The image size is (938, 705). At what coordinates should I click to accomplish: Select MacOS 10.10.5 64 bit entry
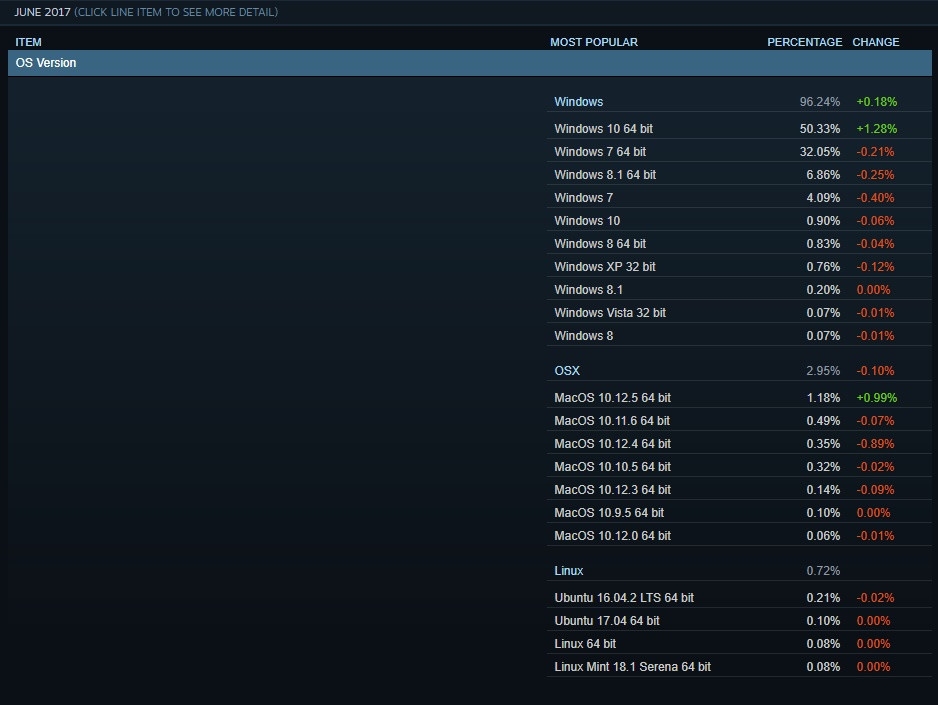(739, 466)
